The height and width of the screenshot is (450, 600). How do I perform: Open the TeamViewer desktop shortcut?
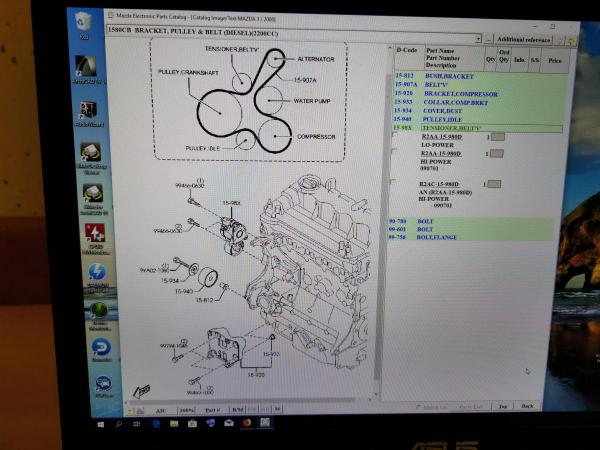tap(100, 348)
